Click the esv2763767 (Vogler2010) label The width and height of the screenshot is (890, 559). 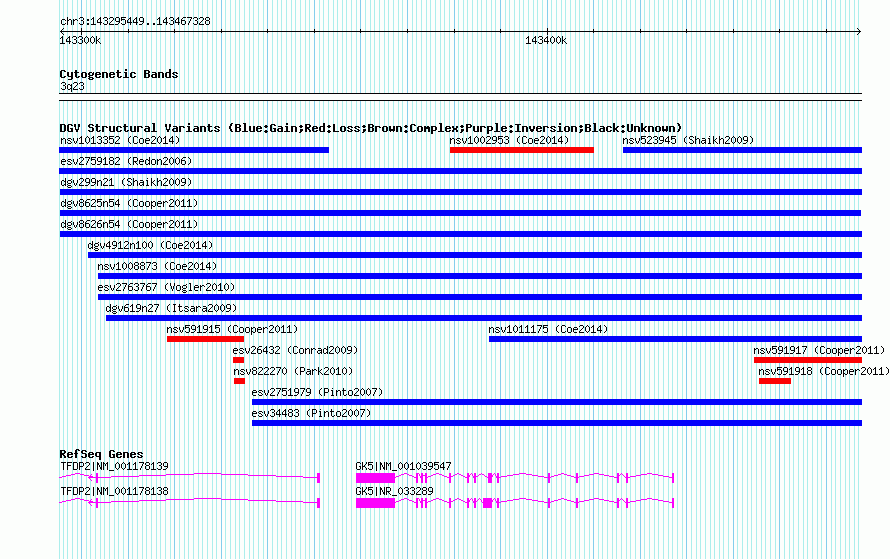click(x=166, y=287)
